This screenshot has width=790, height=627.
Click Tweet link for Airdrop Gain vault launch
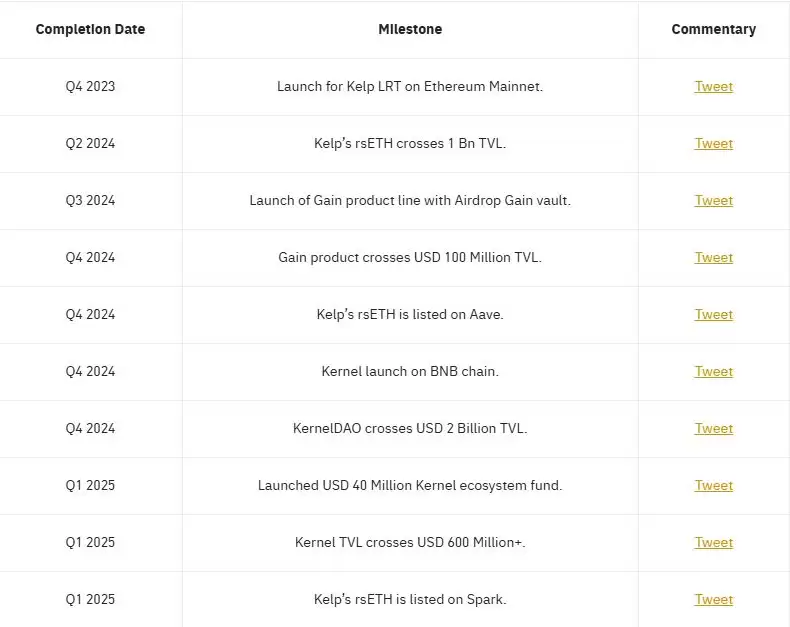713,200
